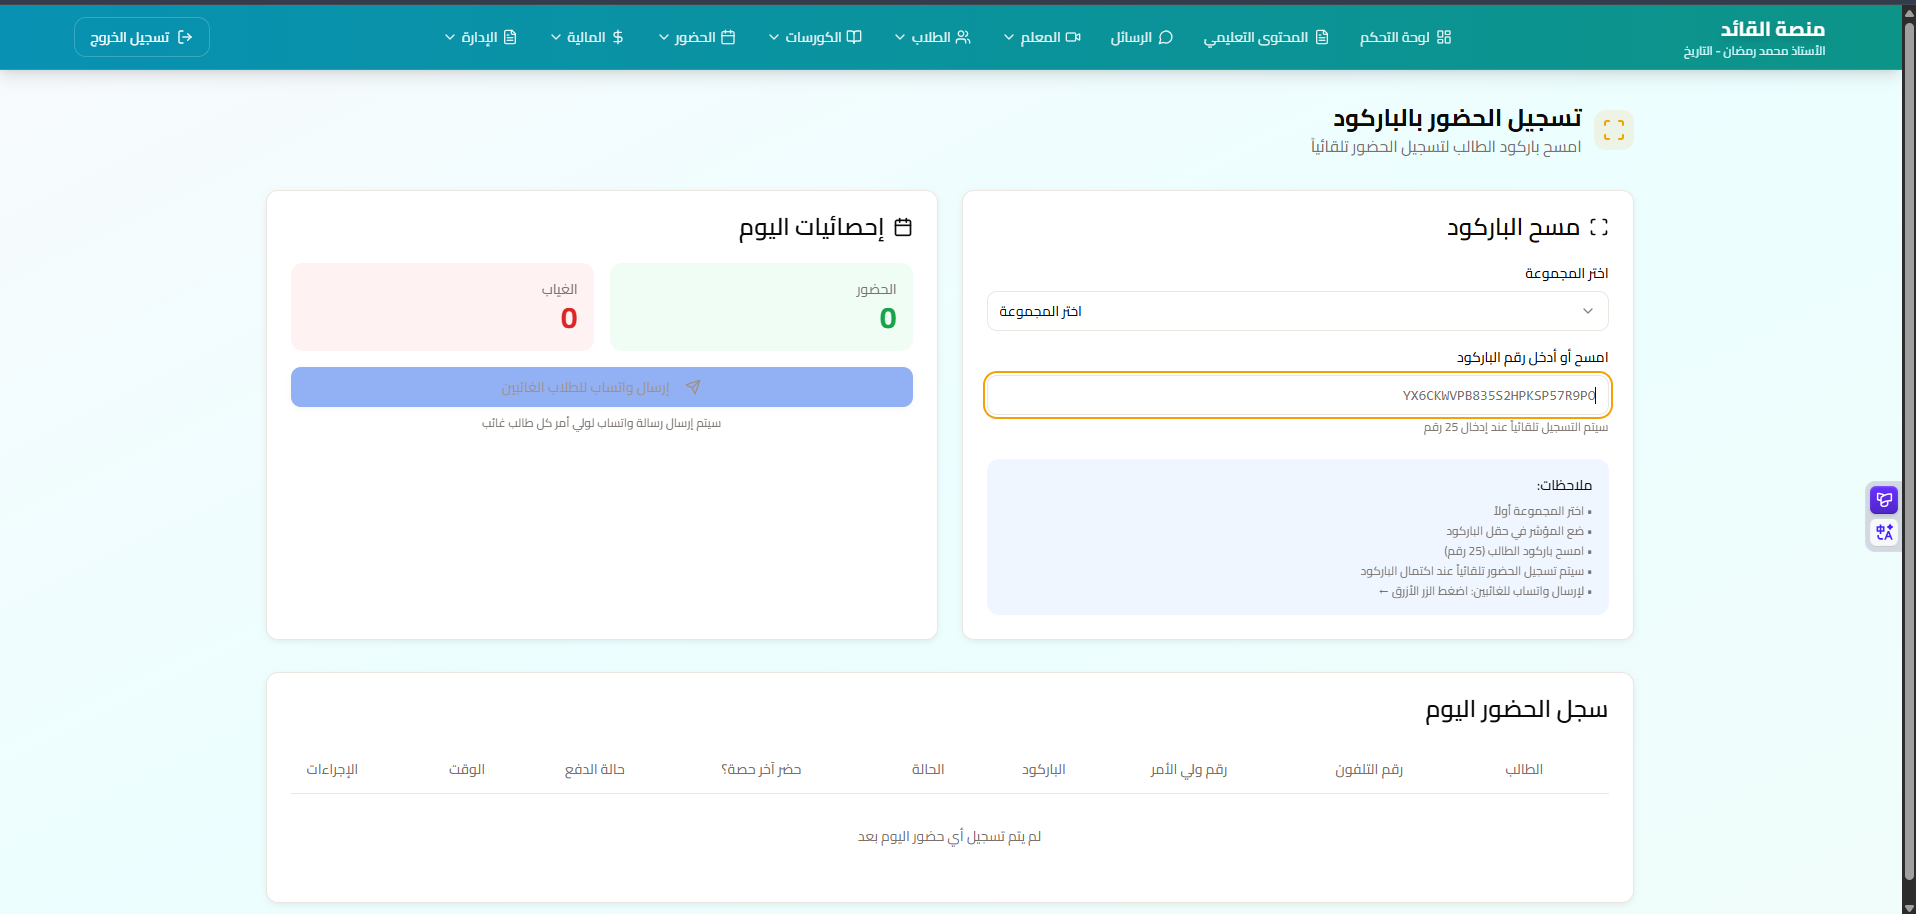Click the scan barcode icon beside page title

click(1613, 130)
